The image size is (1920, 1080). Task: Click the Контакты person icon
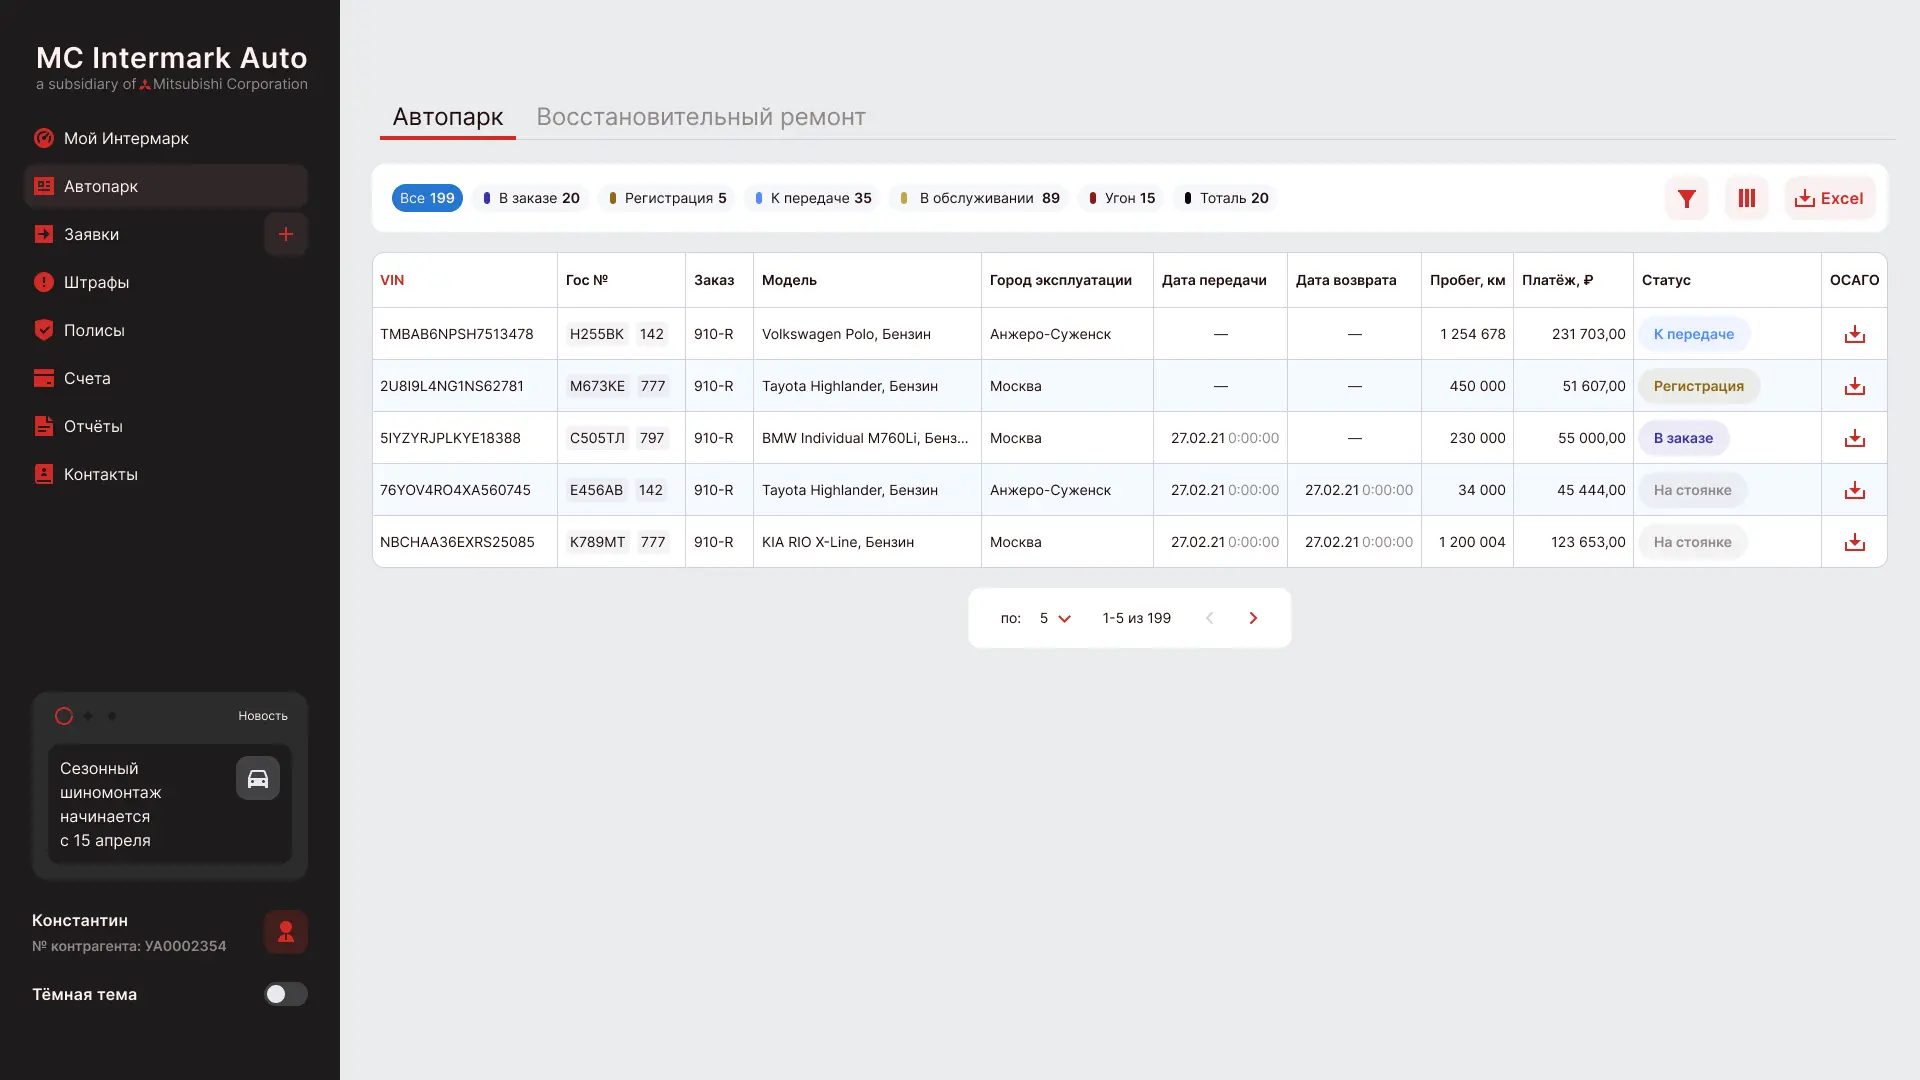pyautogui.click(x=44, y=474)
